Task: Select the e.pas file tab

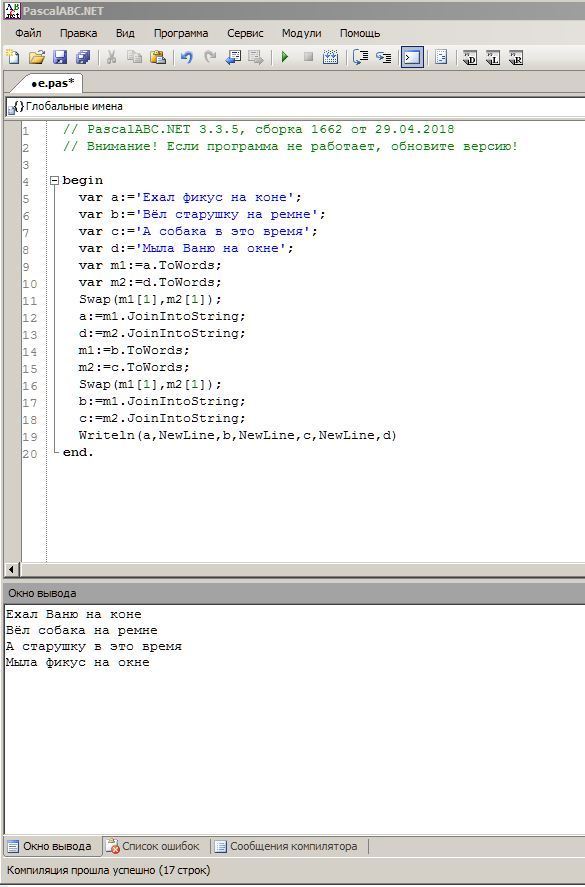Action: point(52,83)
